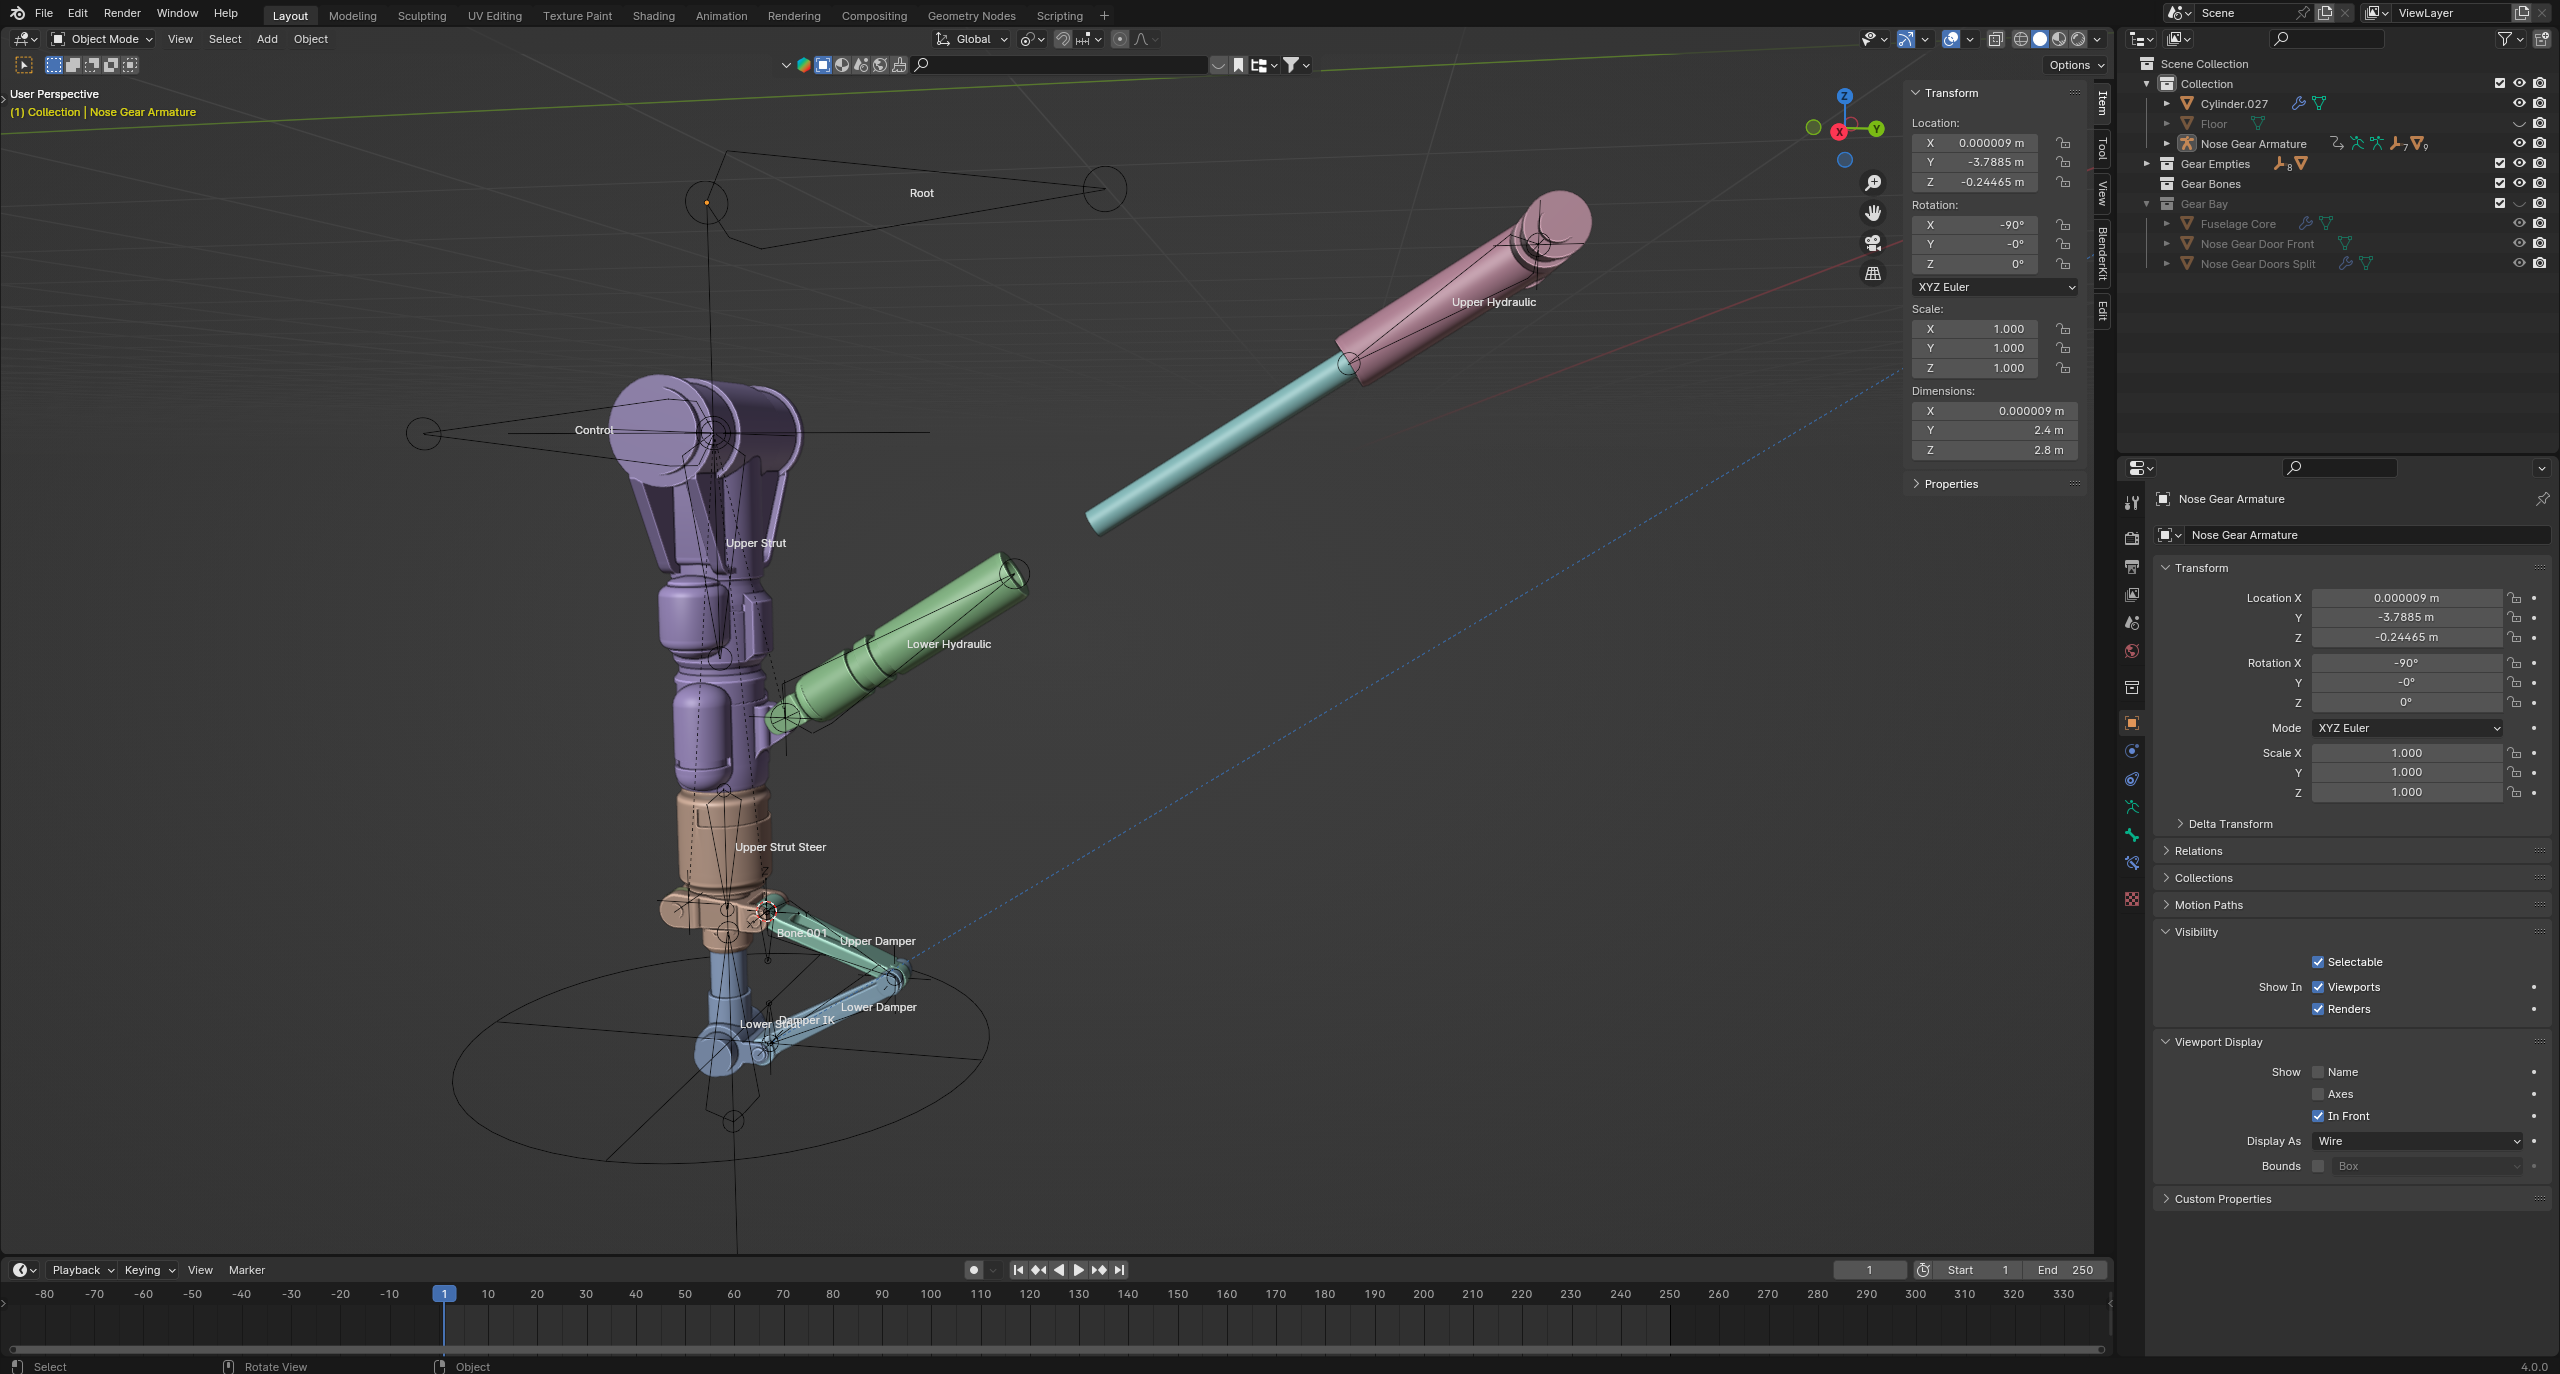Lock Location X in sidebar Transform

pos(2062,143)
